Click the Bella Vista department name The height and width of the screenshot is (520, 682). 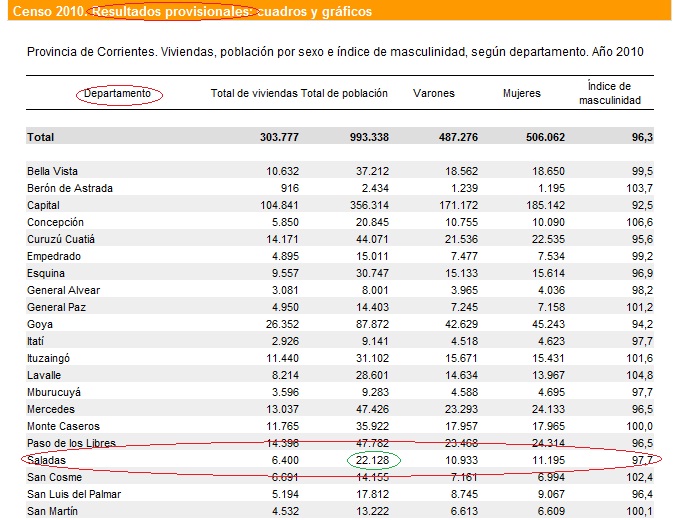(53, 171)
